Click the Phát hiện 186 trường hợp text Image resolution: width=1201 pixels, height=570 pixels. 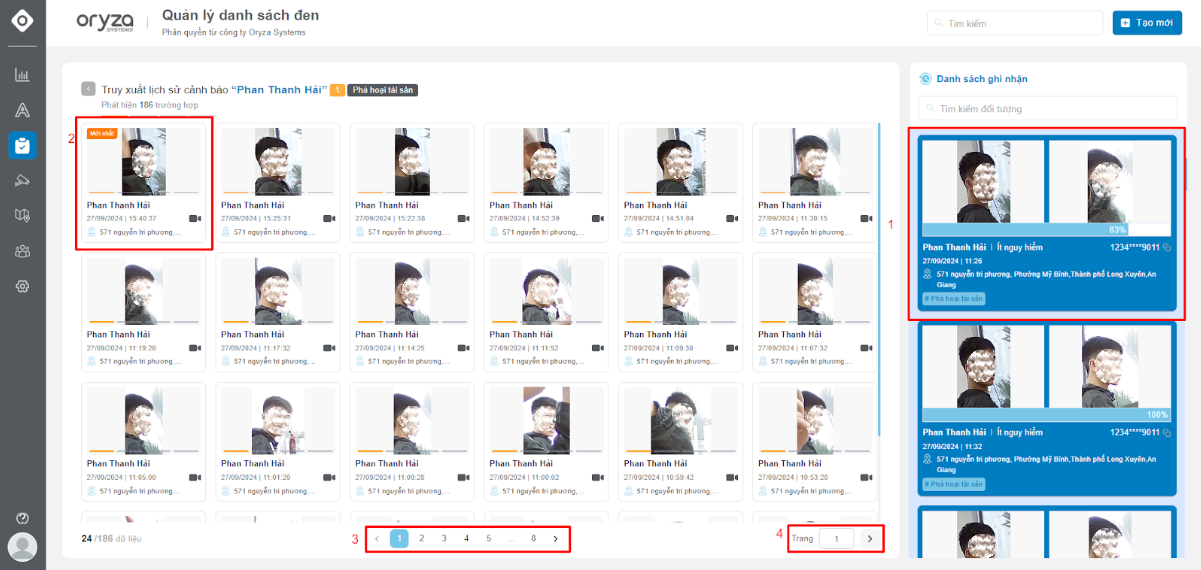(x=149, y=104)
